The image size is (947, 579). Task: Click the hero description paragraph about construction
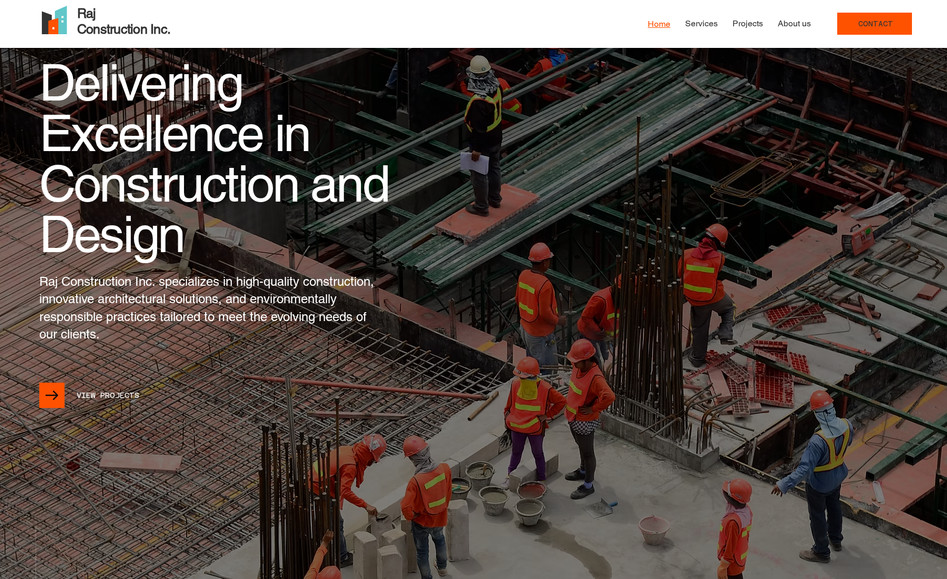point(205,308)
